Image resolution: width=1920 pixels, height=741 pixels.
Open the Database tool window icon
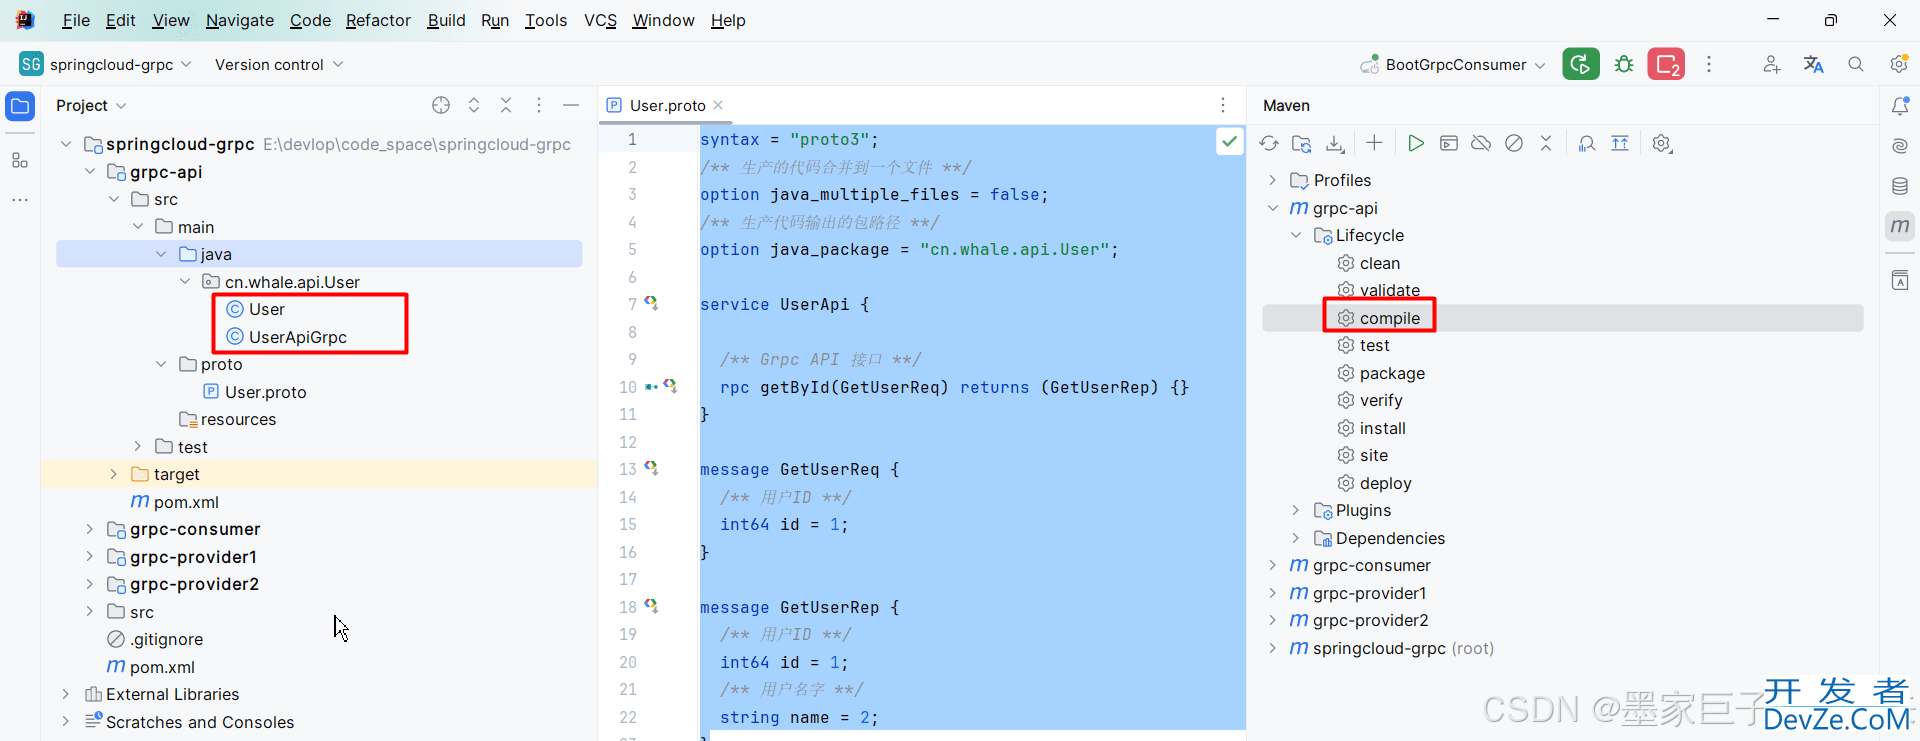pos(1900,186)
